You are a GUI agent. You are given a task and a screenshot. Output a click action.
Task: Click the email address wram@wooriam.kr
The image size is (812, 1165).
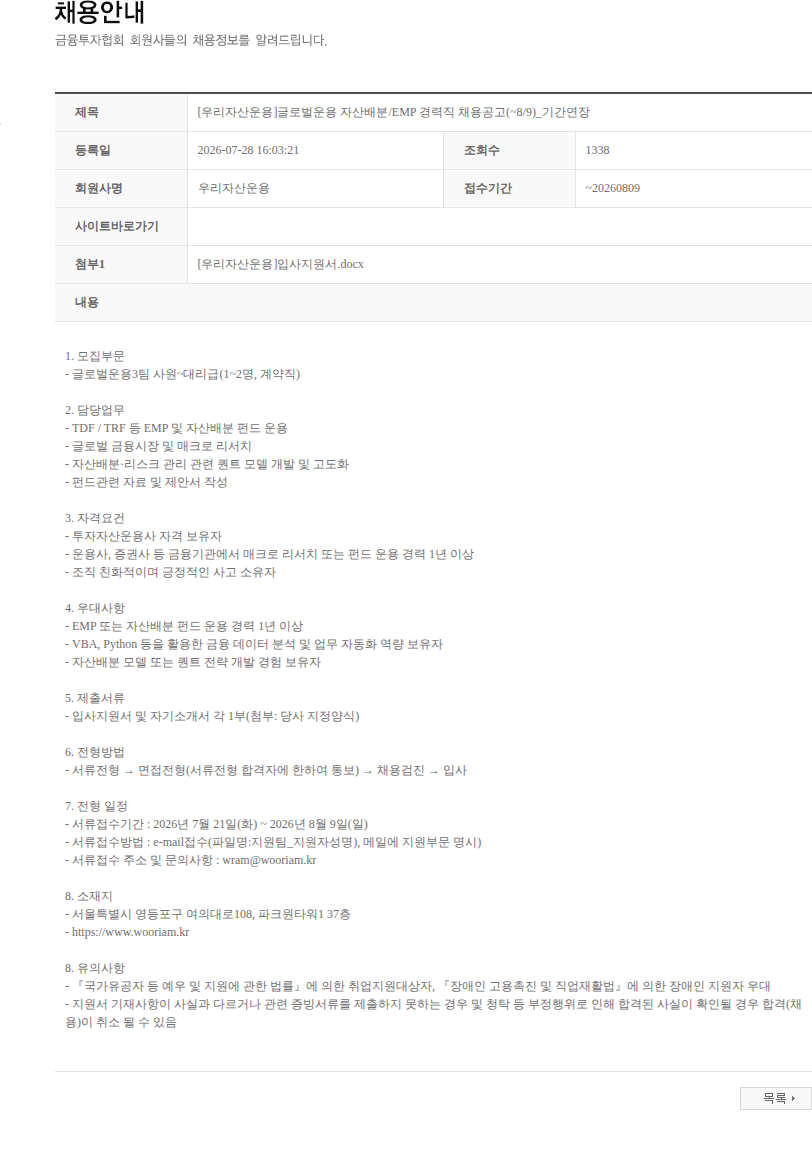pyautogui.click(x=269, y=861)
